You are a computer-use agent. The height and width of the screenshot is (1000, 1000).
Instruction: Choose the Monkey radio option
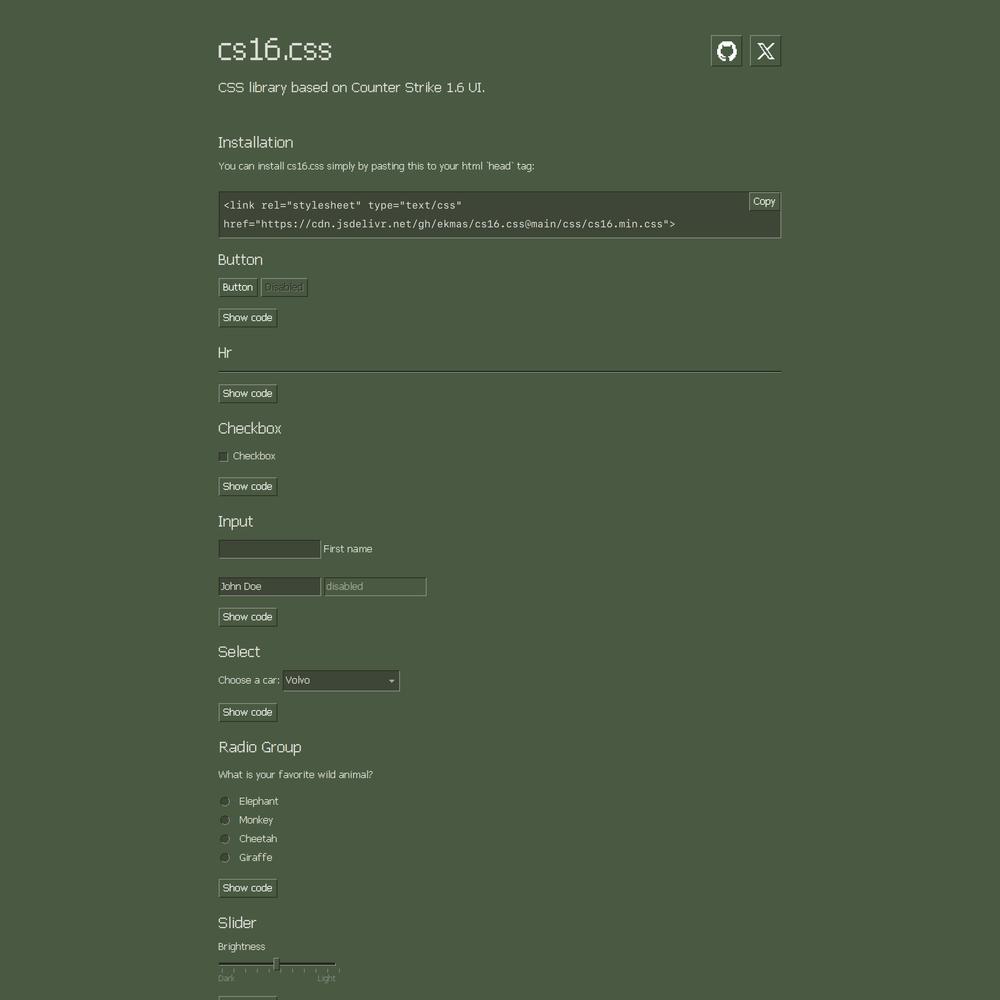225,820
